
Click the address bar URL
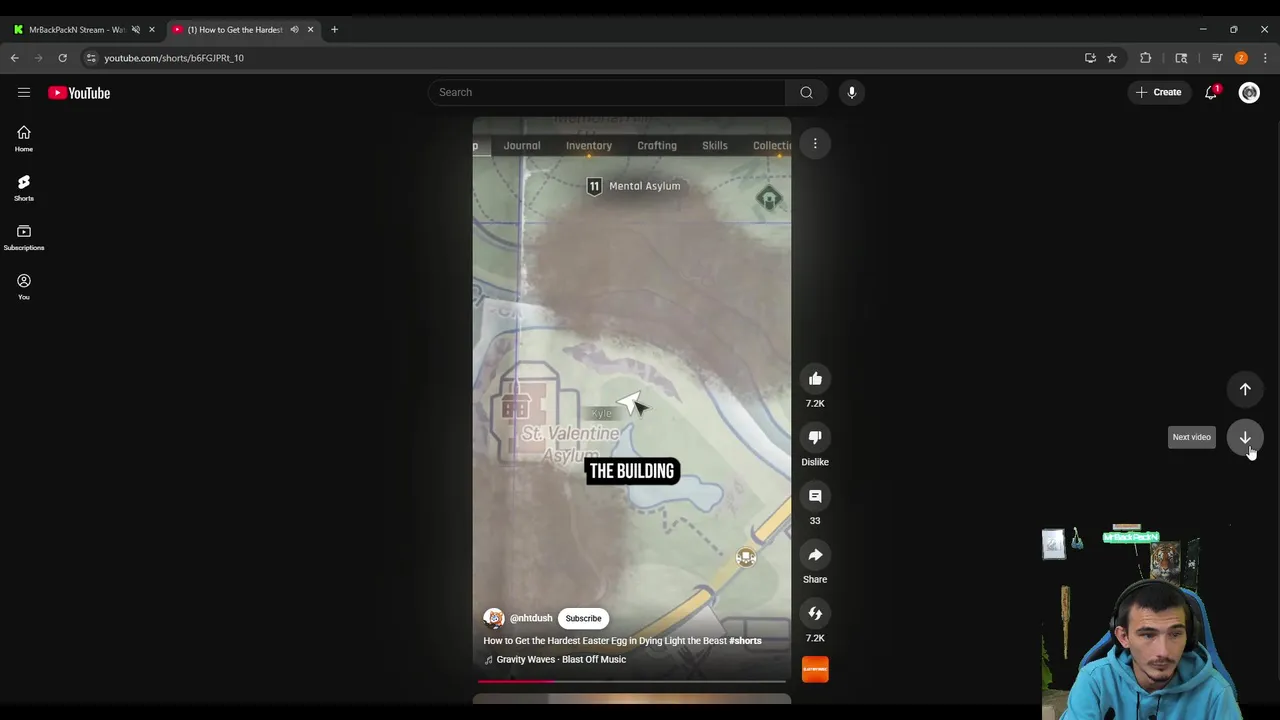(x=174, y=58)
